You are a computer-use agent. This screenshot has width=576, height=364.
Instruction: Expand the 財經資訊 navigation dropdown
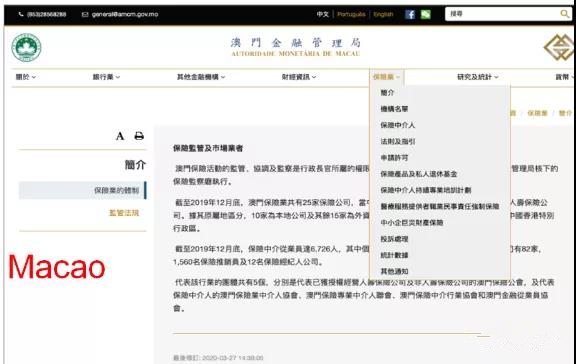click(x=299, y=77)
